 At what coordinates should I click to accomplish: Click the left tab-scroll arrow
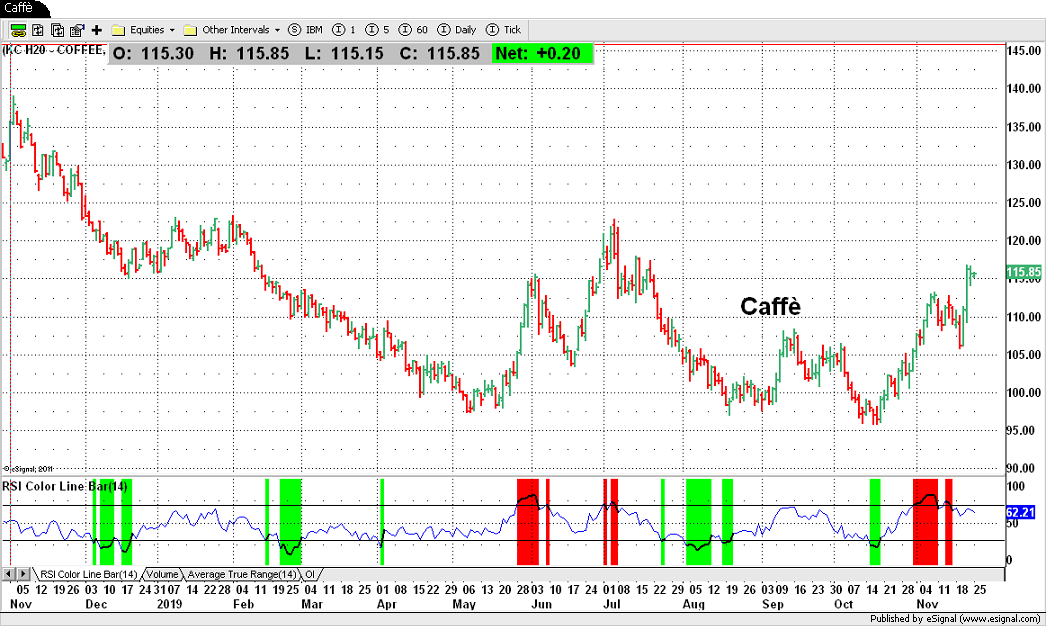(x=9, y=574)
